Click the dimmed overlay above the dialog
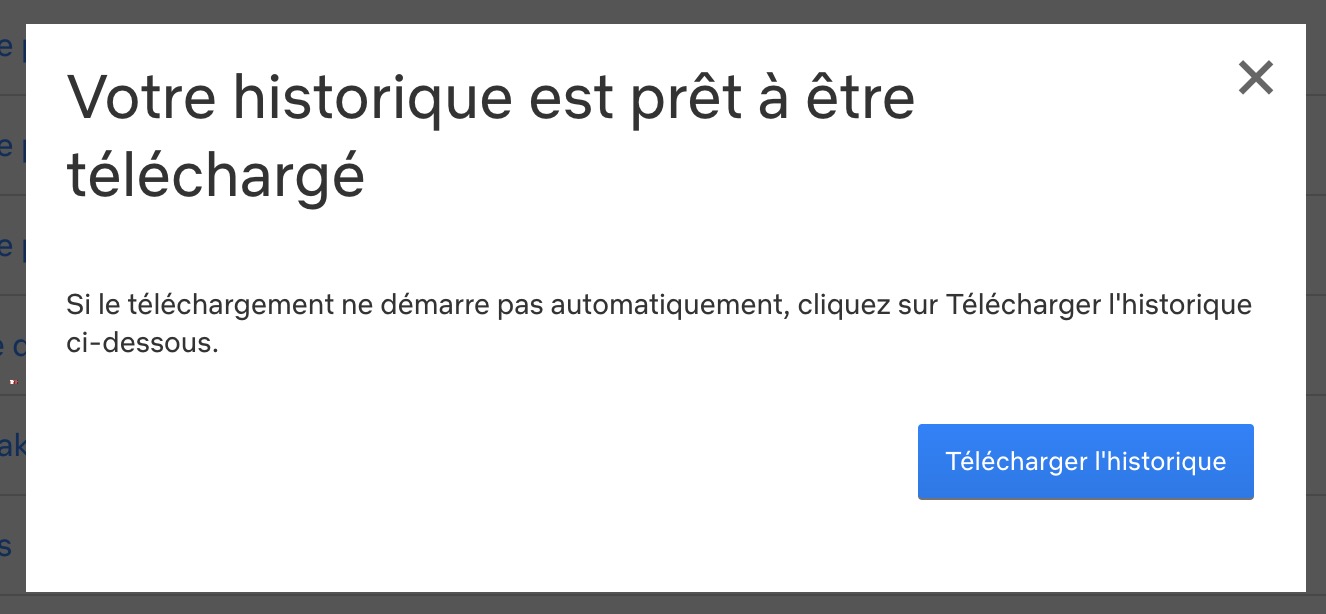This screenshot has height=614, width=1326. 660,11
